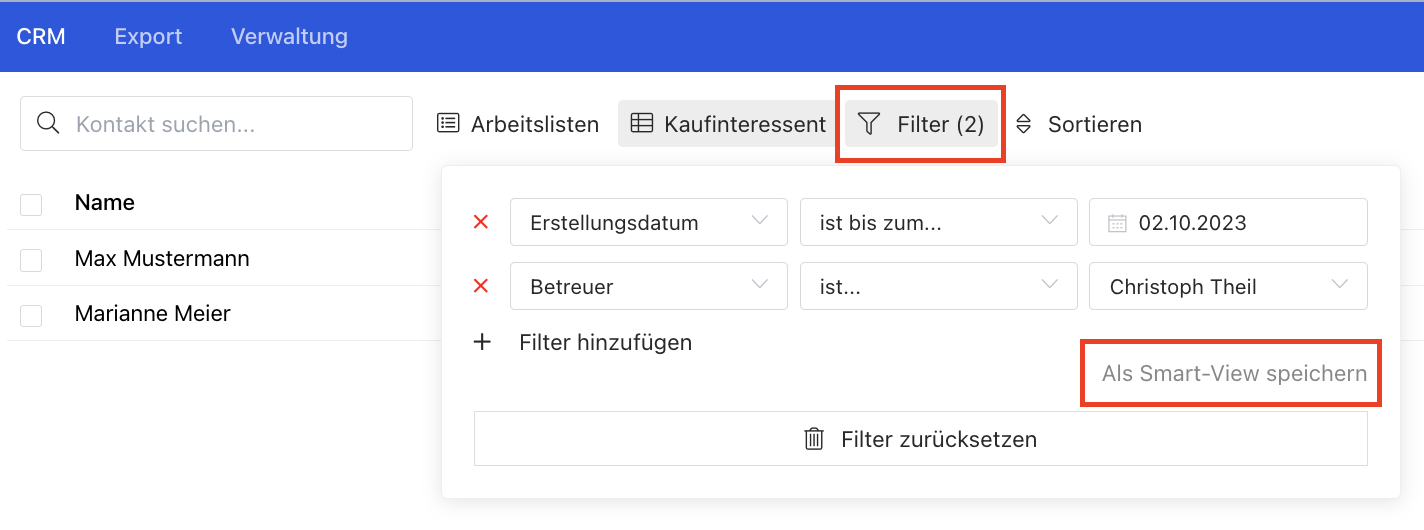Toggle the select-all checkbox beside Name
Screen dimensions: 1424x530
pyautogui.click(x=31, y=204)
